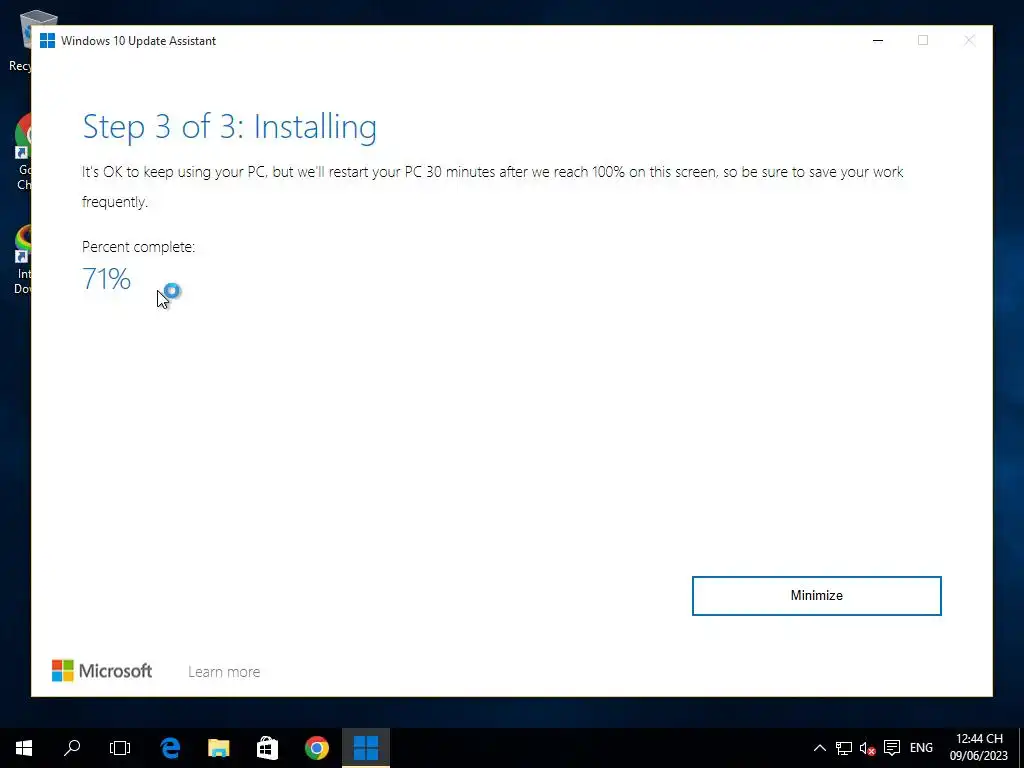Image resolution: width=1024 pixels, height=768 pixels.
Task: Switch input language via ENG indicator
Action: point(921,748)
